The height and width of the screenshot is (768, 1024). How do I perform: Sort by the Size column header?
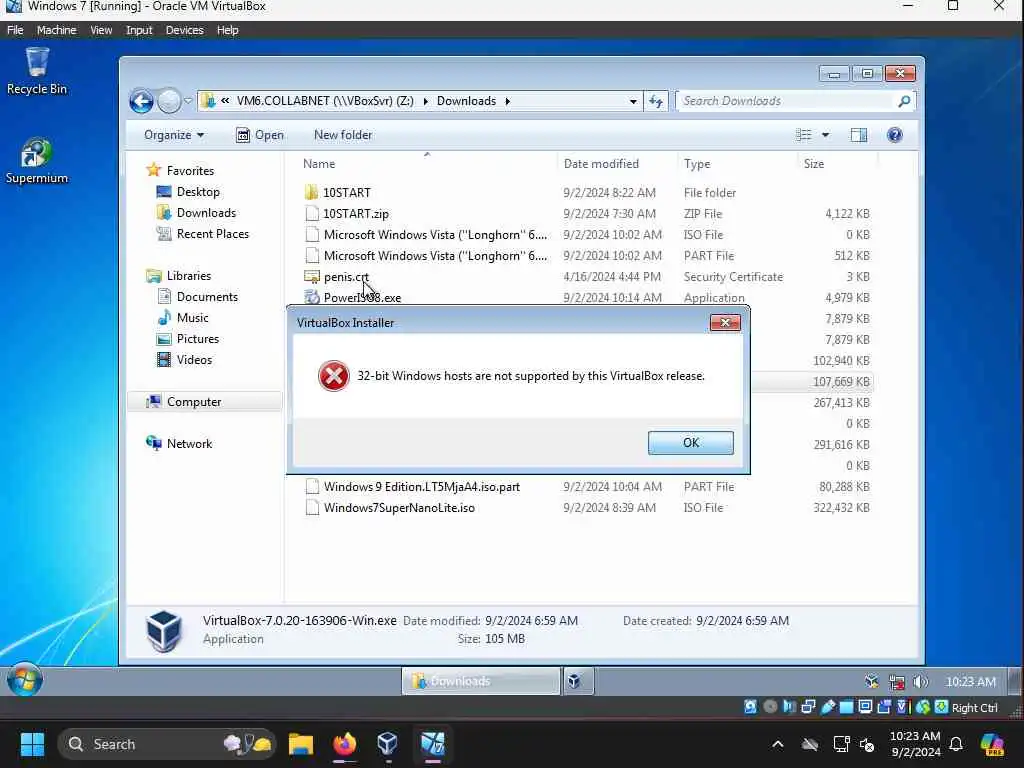(814, 164)
